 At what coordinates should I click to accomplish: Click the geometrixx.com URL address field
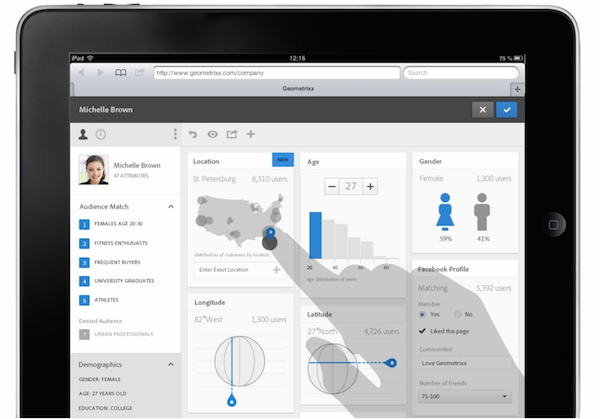point(277,73)
